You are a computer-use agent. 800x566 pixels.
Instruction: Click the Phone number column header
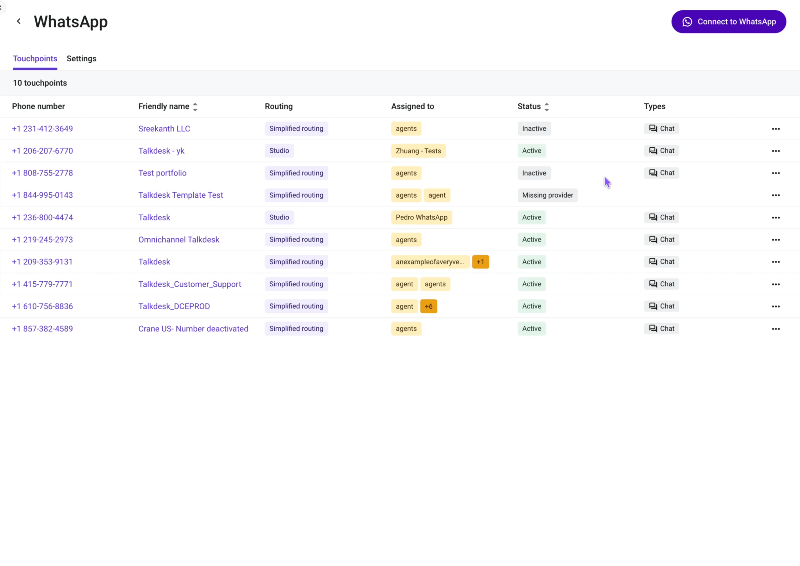coord(38,106)
